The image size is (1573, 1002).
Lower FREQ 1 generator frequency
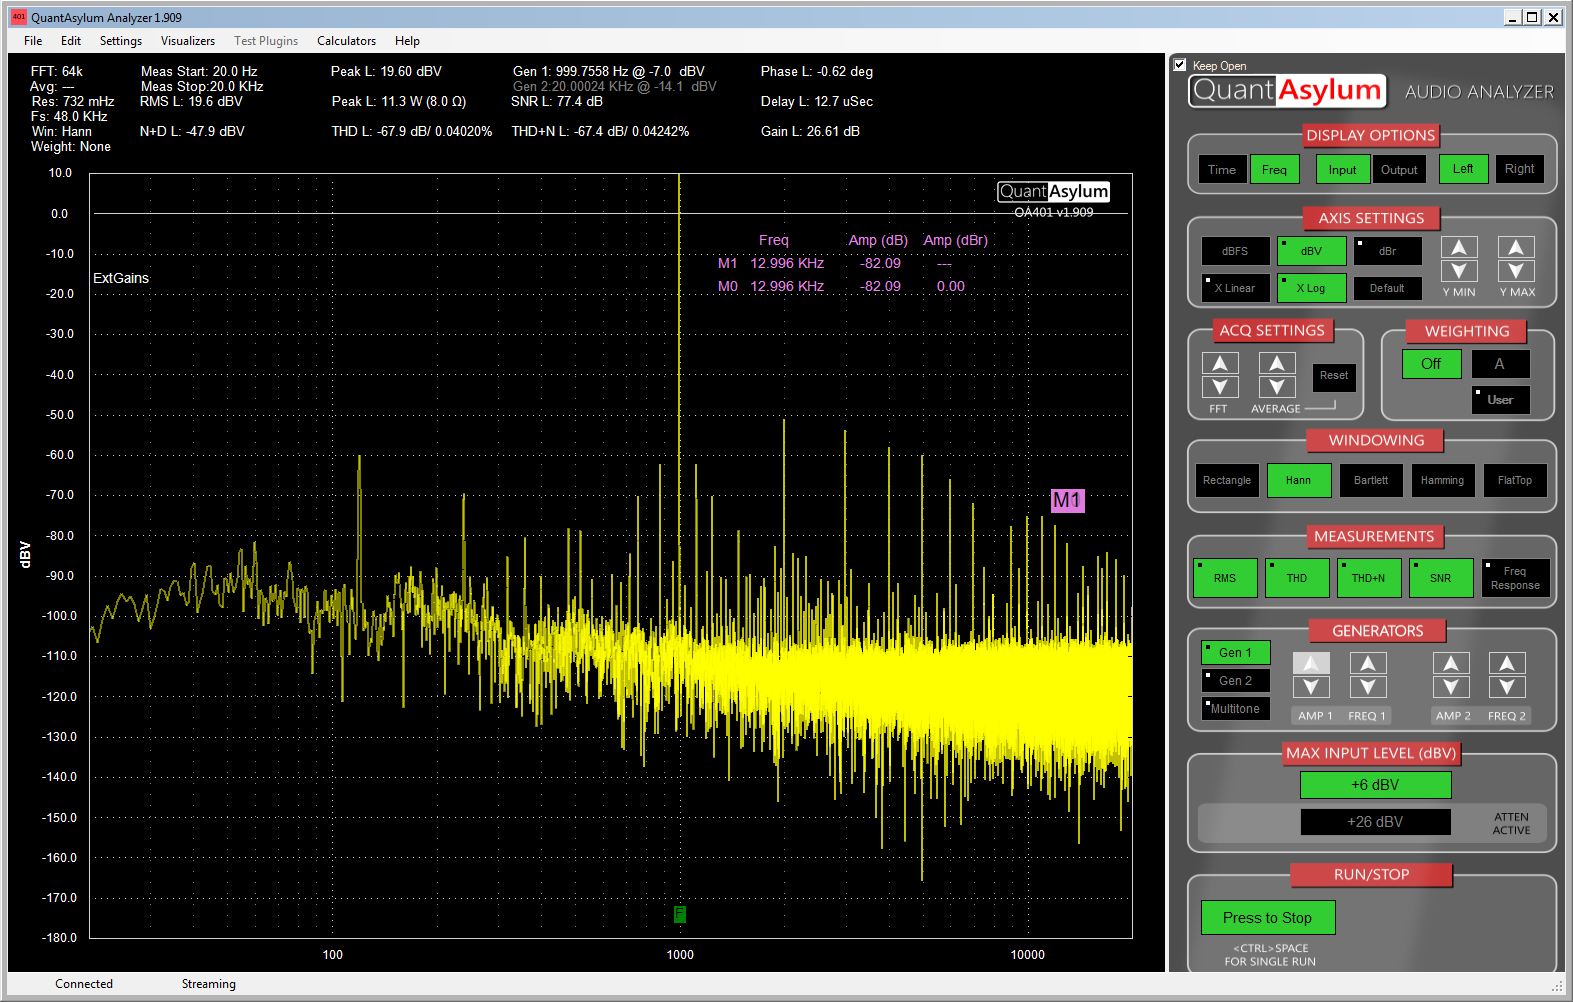click(x=1368, y=687)
